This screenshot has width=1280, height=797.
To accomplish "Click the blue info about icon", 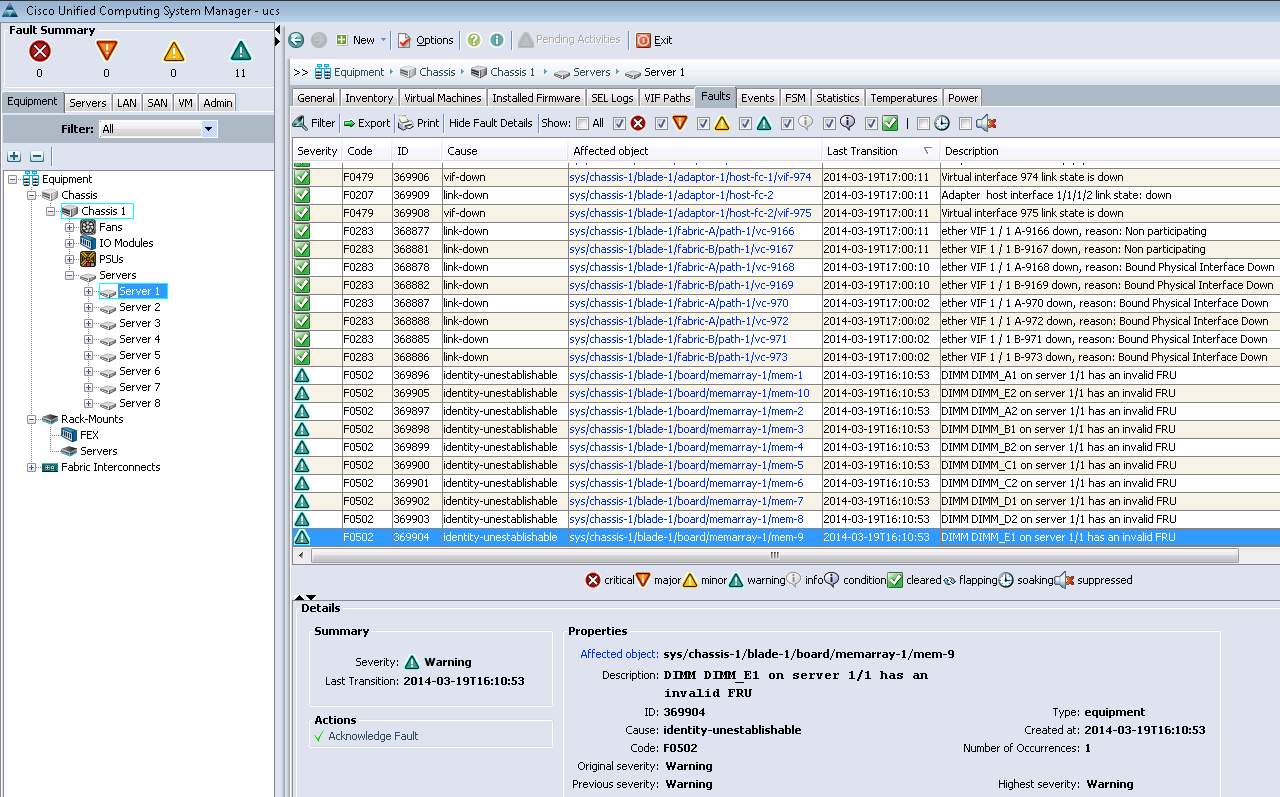I will coord(497,40).
